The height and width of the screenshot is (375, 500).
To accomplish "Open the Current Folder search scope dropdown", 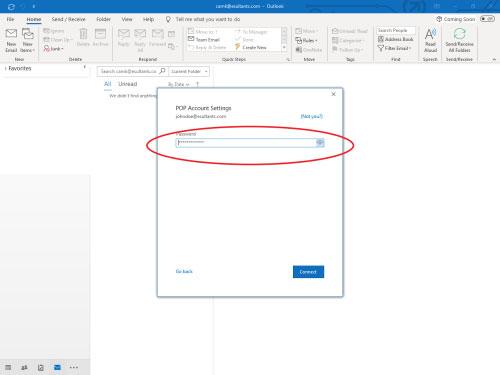I will [189, 71].
